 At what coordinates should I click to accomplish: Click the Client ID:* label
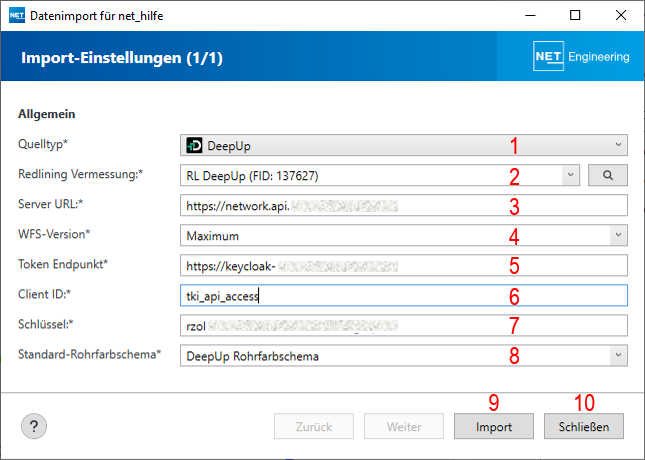coord(44,294)
